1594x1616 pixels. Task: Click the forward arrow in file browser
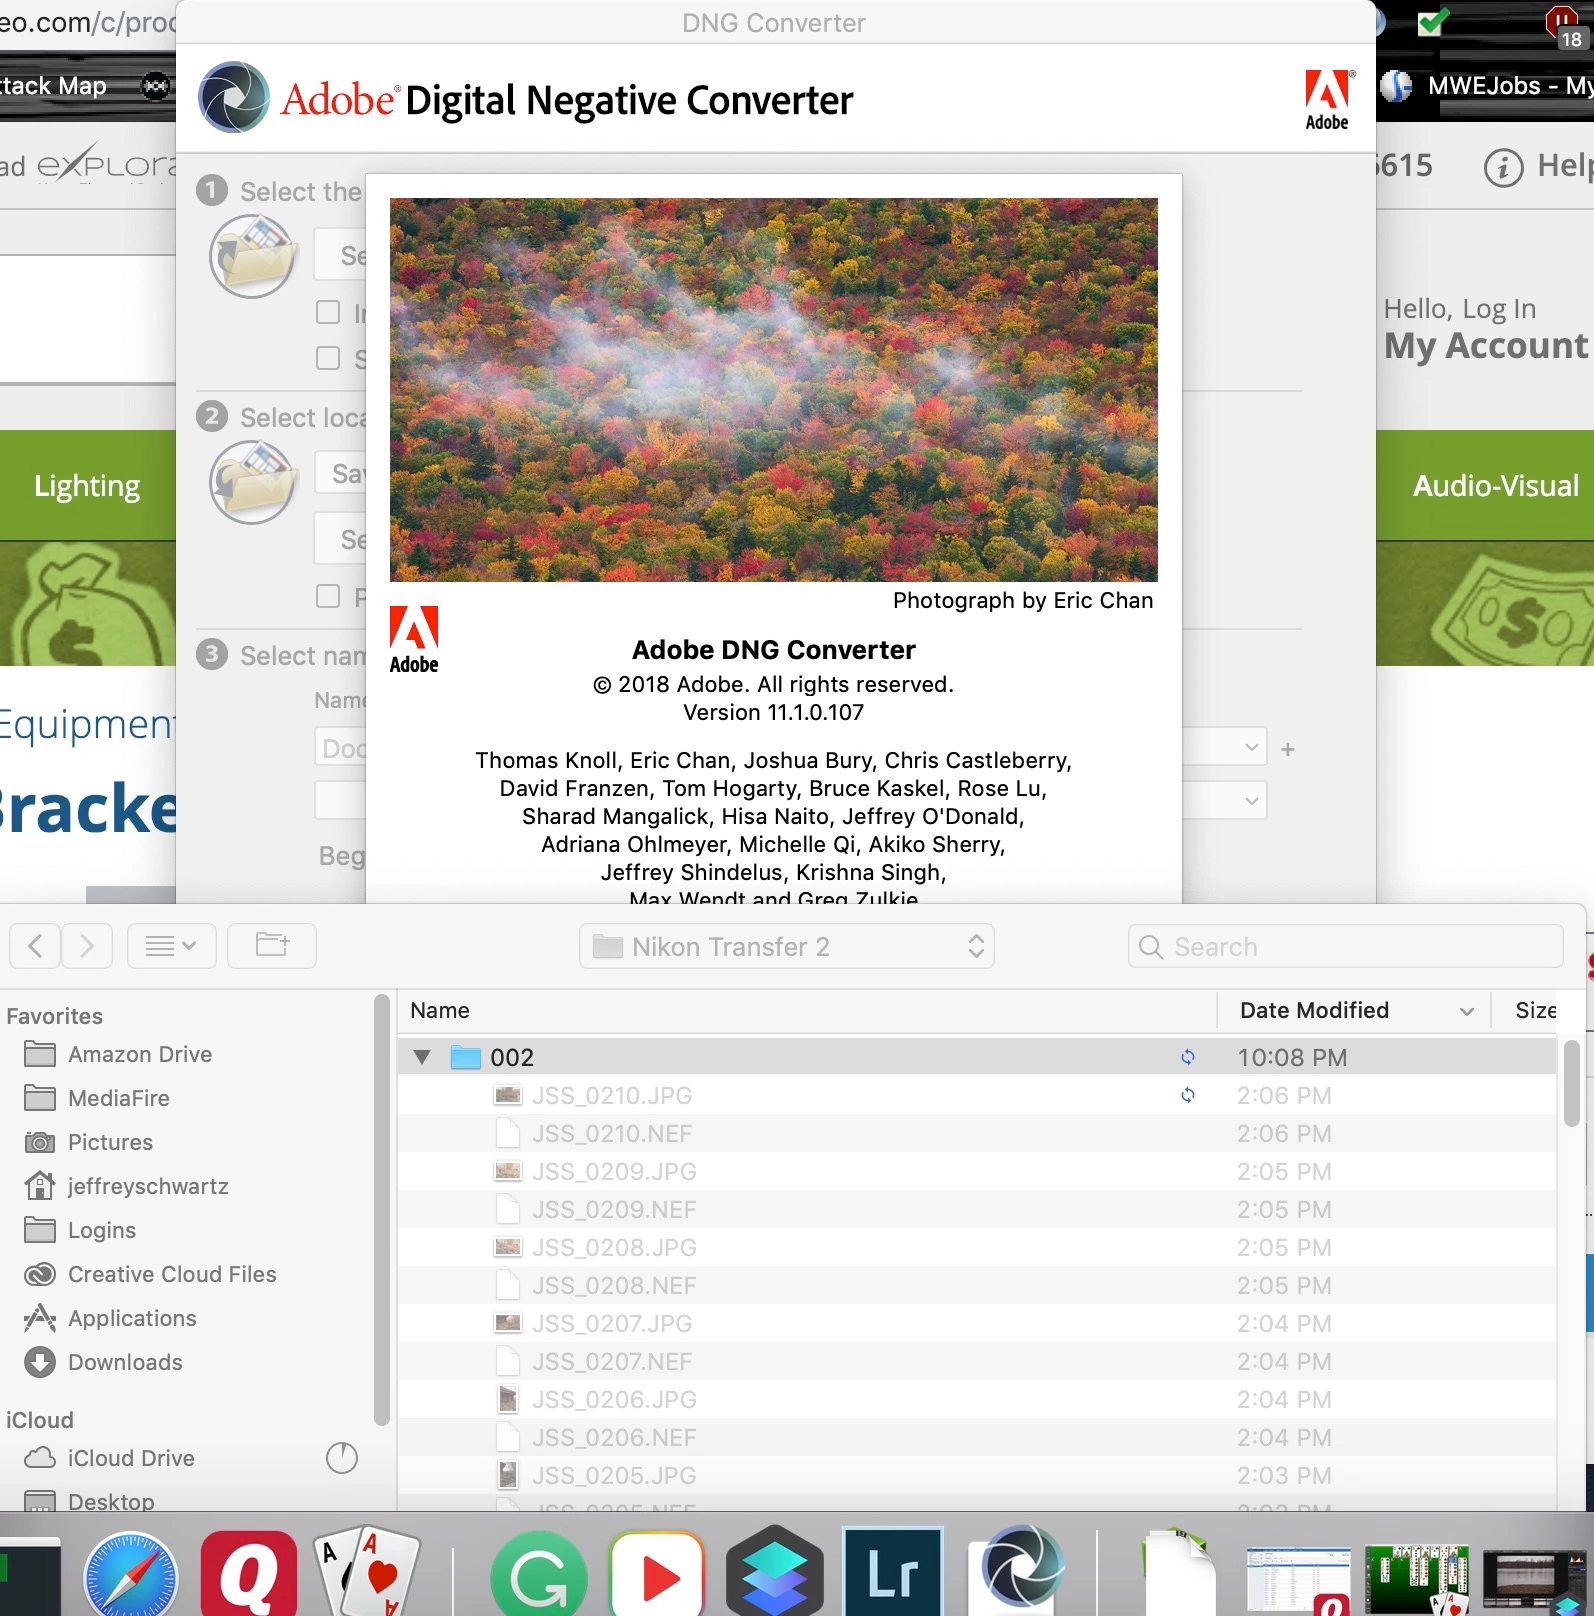(x=87, y=946)
